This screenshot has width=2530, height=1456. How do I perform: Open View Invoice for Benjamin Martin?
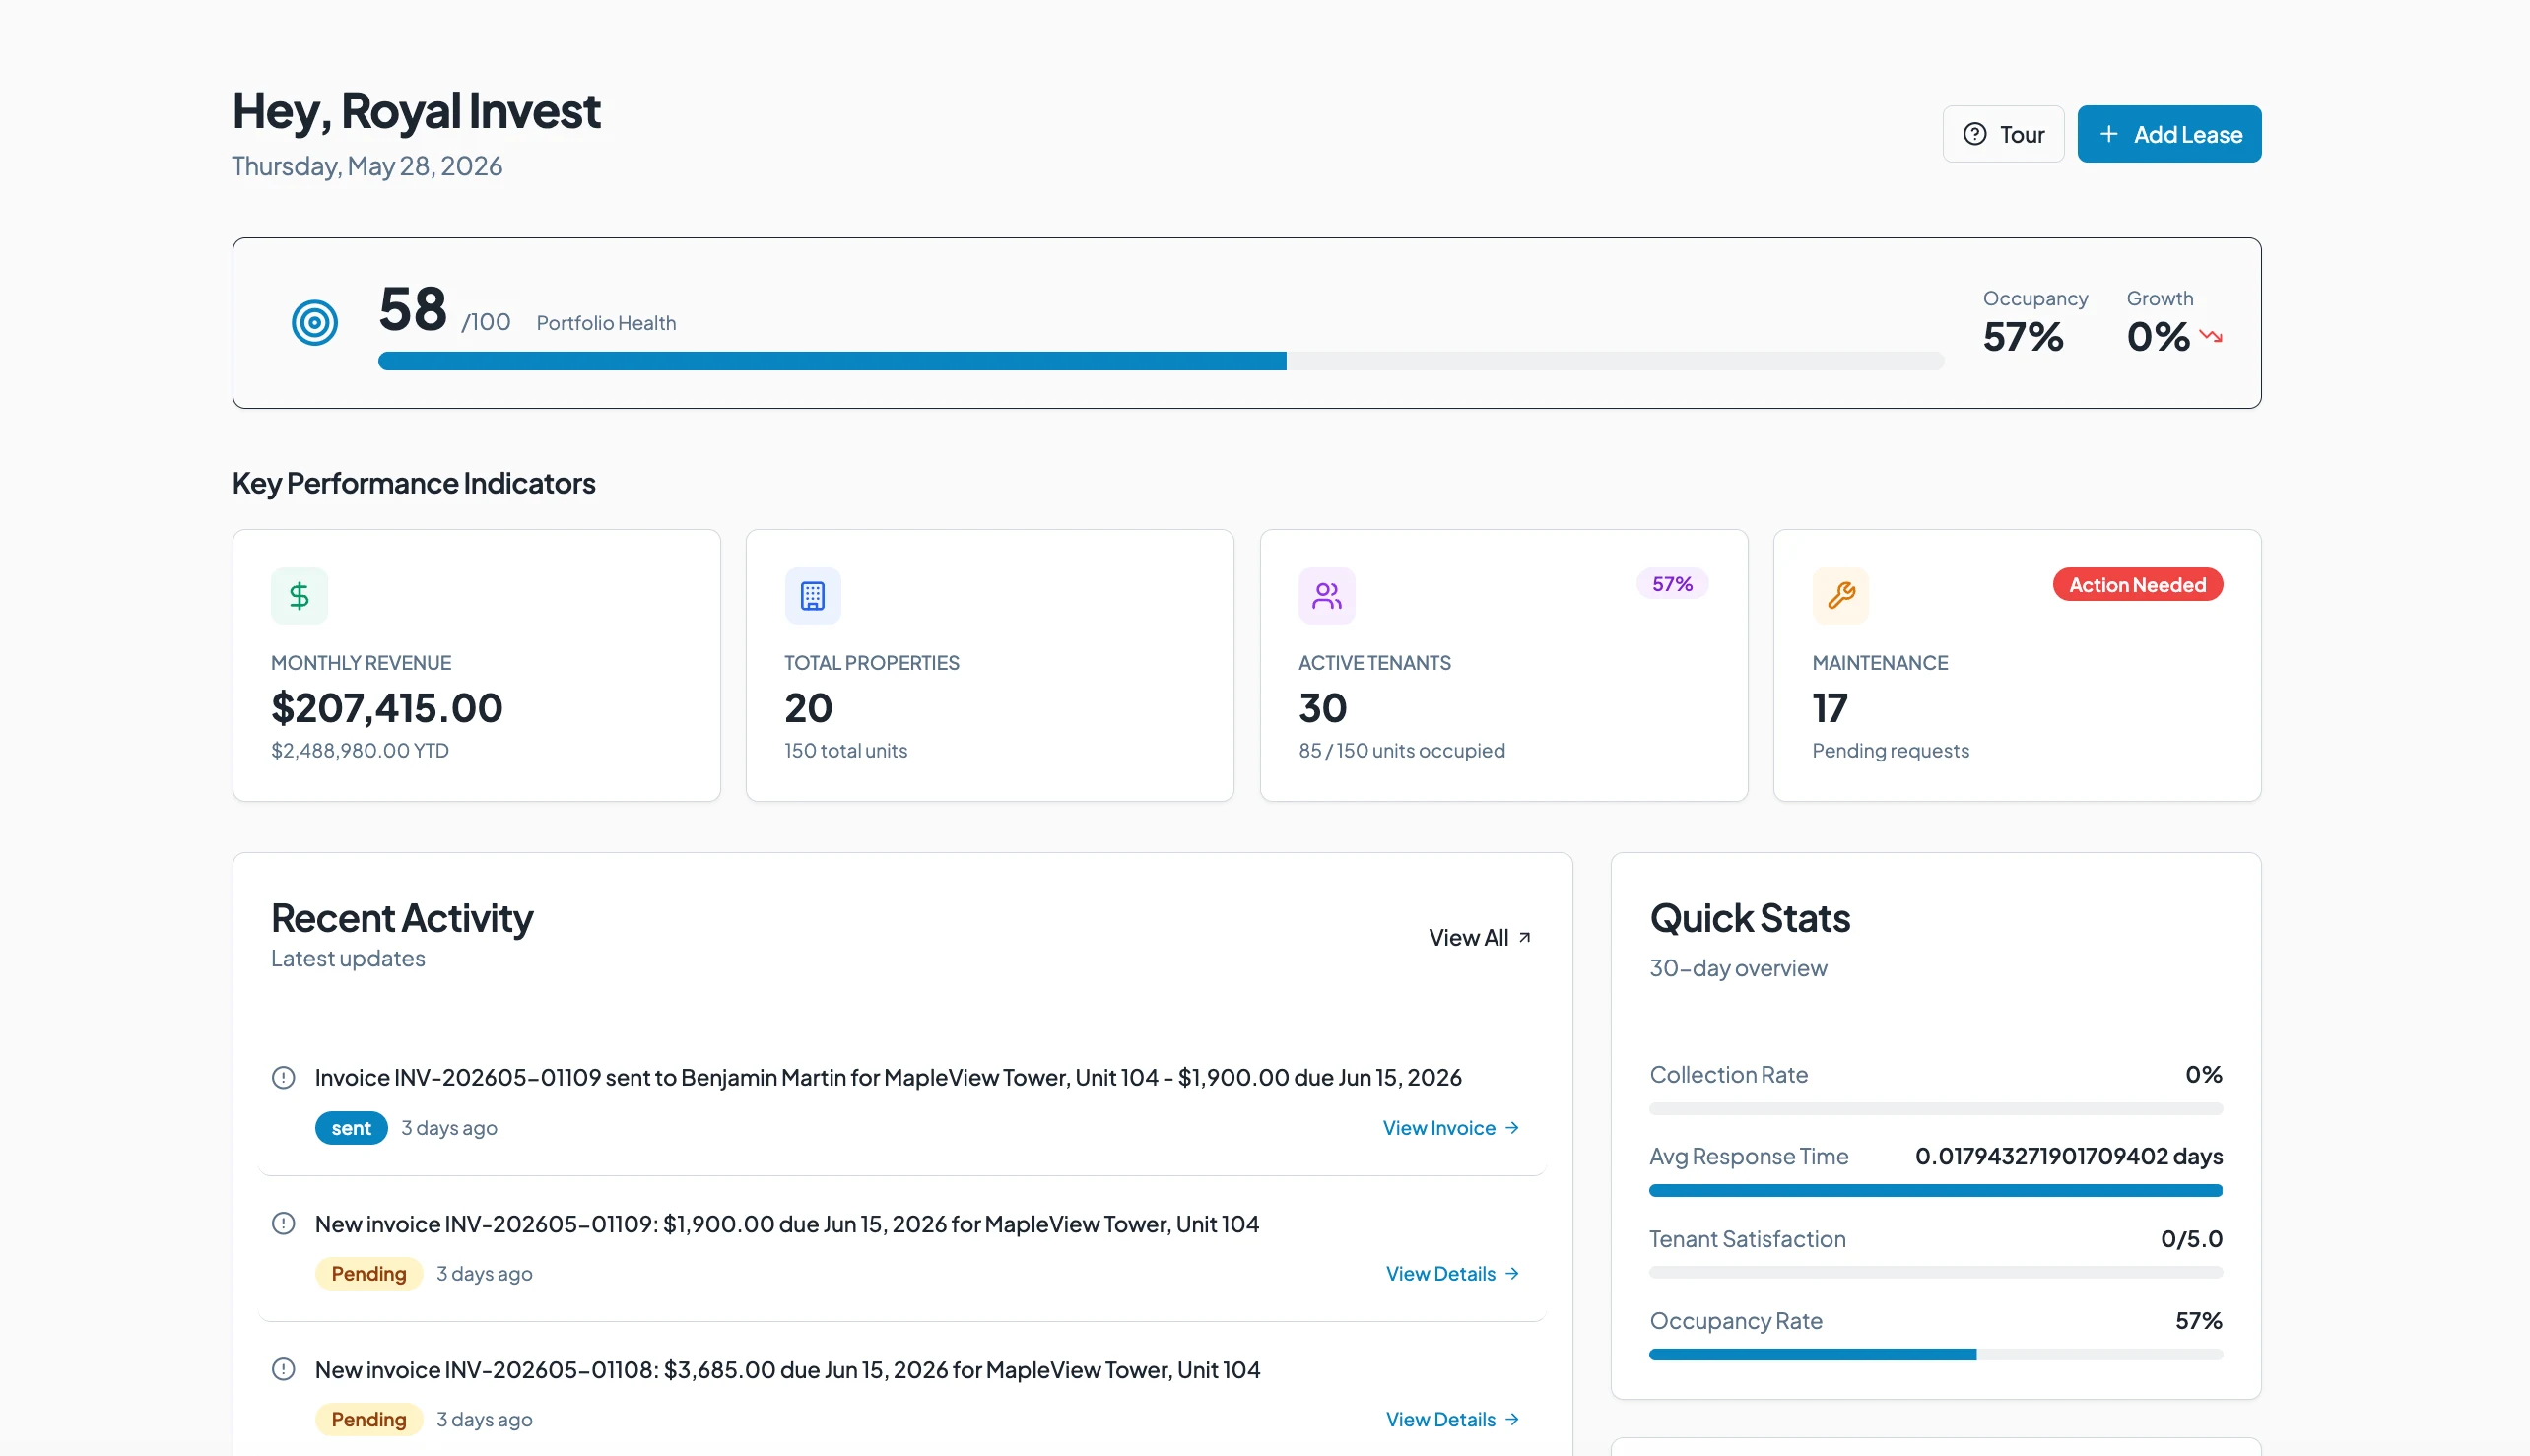[x=1450, y=1127]
